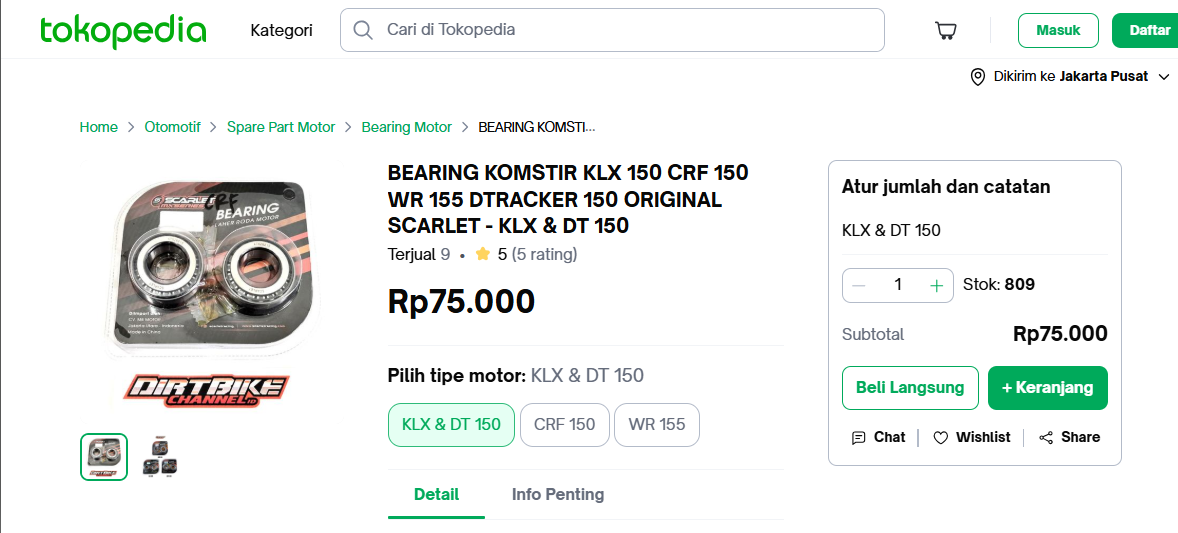Open the Kategori menu
Screen dimensions: 1178x533
[x=281, y=30]
